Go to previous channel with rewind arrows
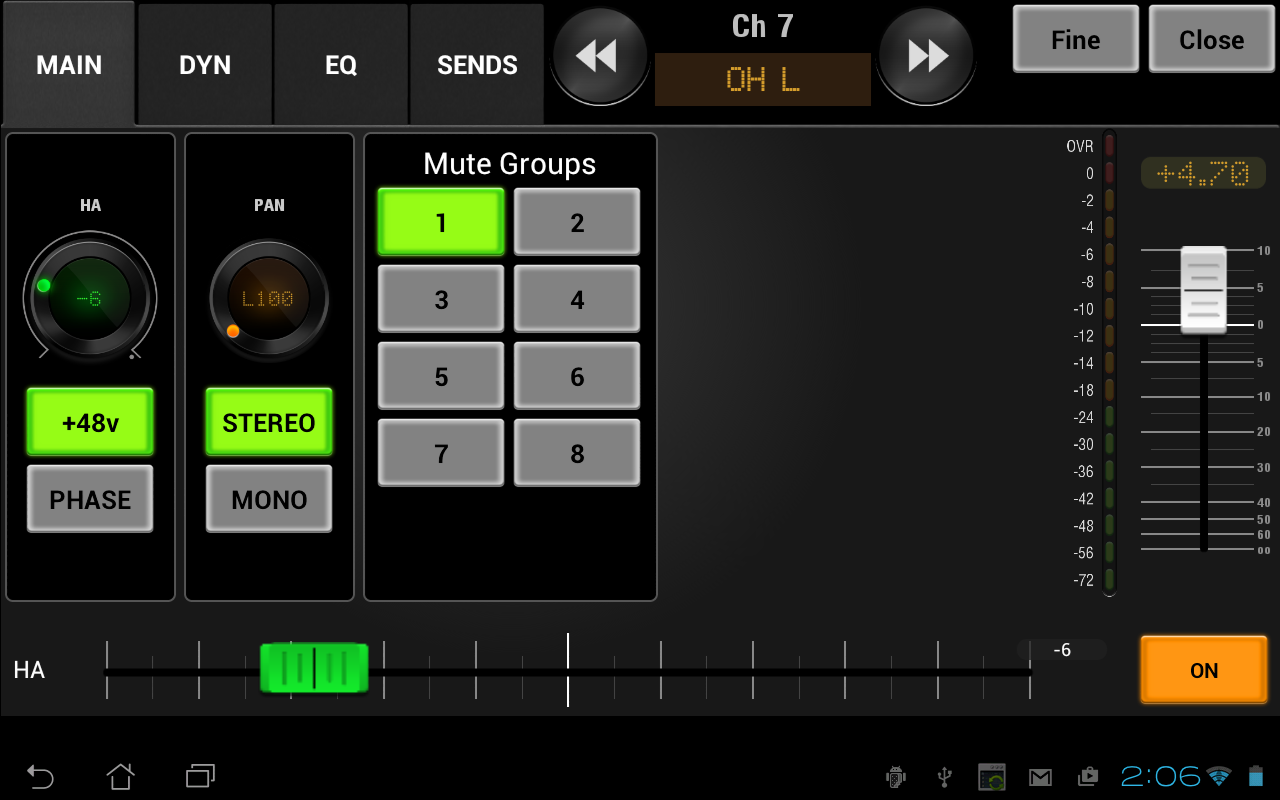1280x800 pixels. pos(599,56)
